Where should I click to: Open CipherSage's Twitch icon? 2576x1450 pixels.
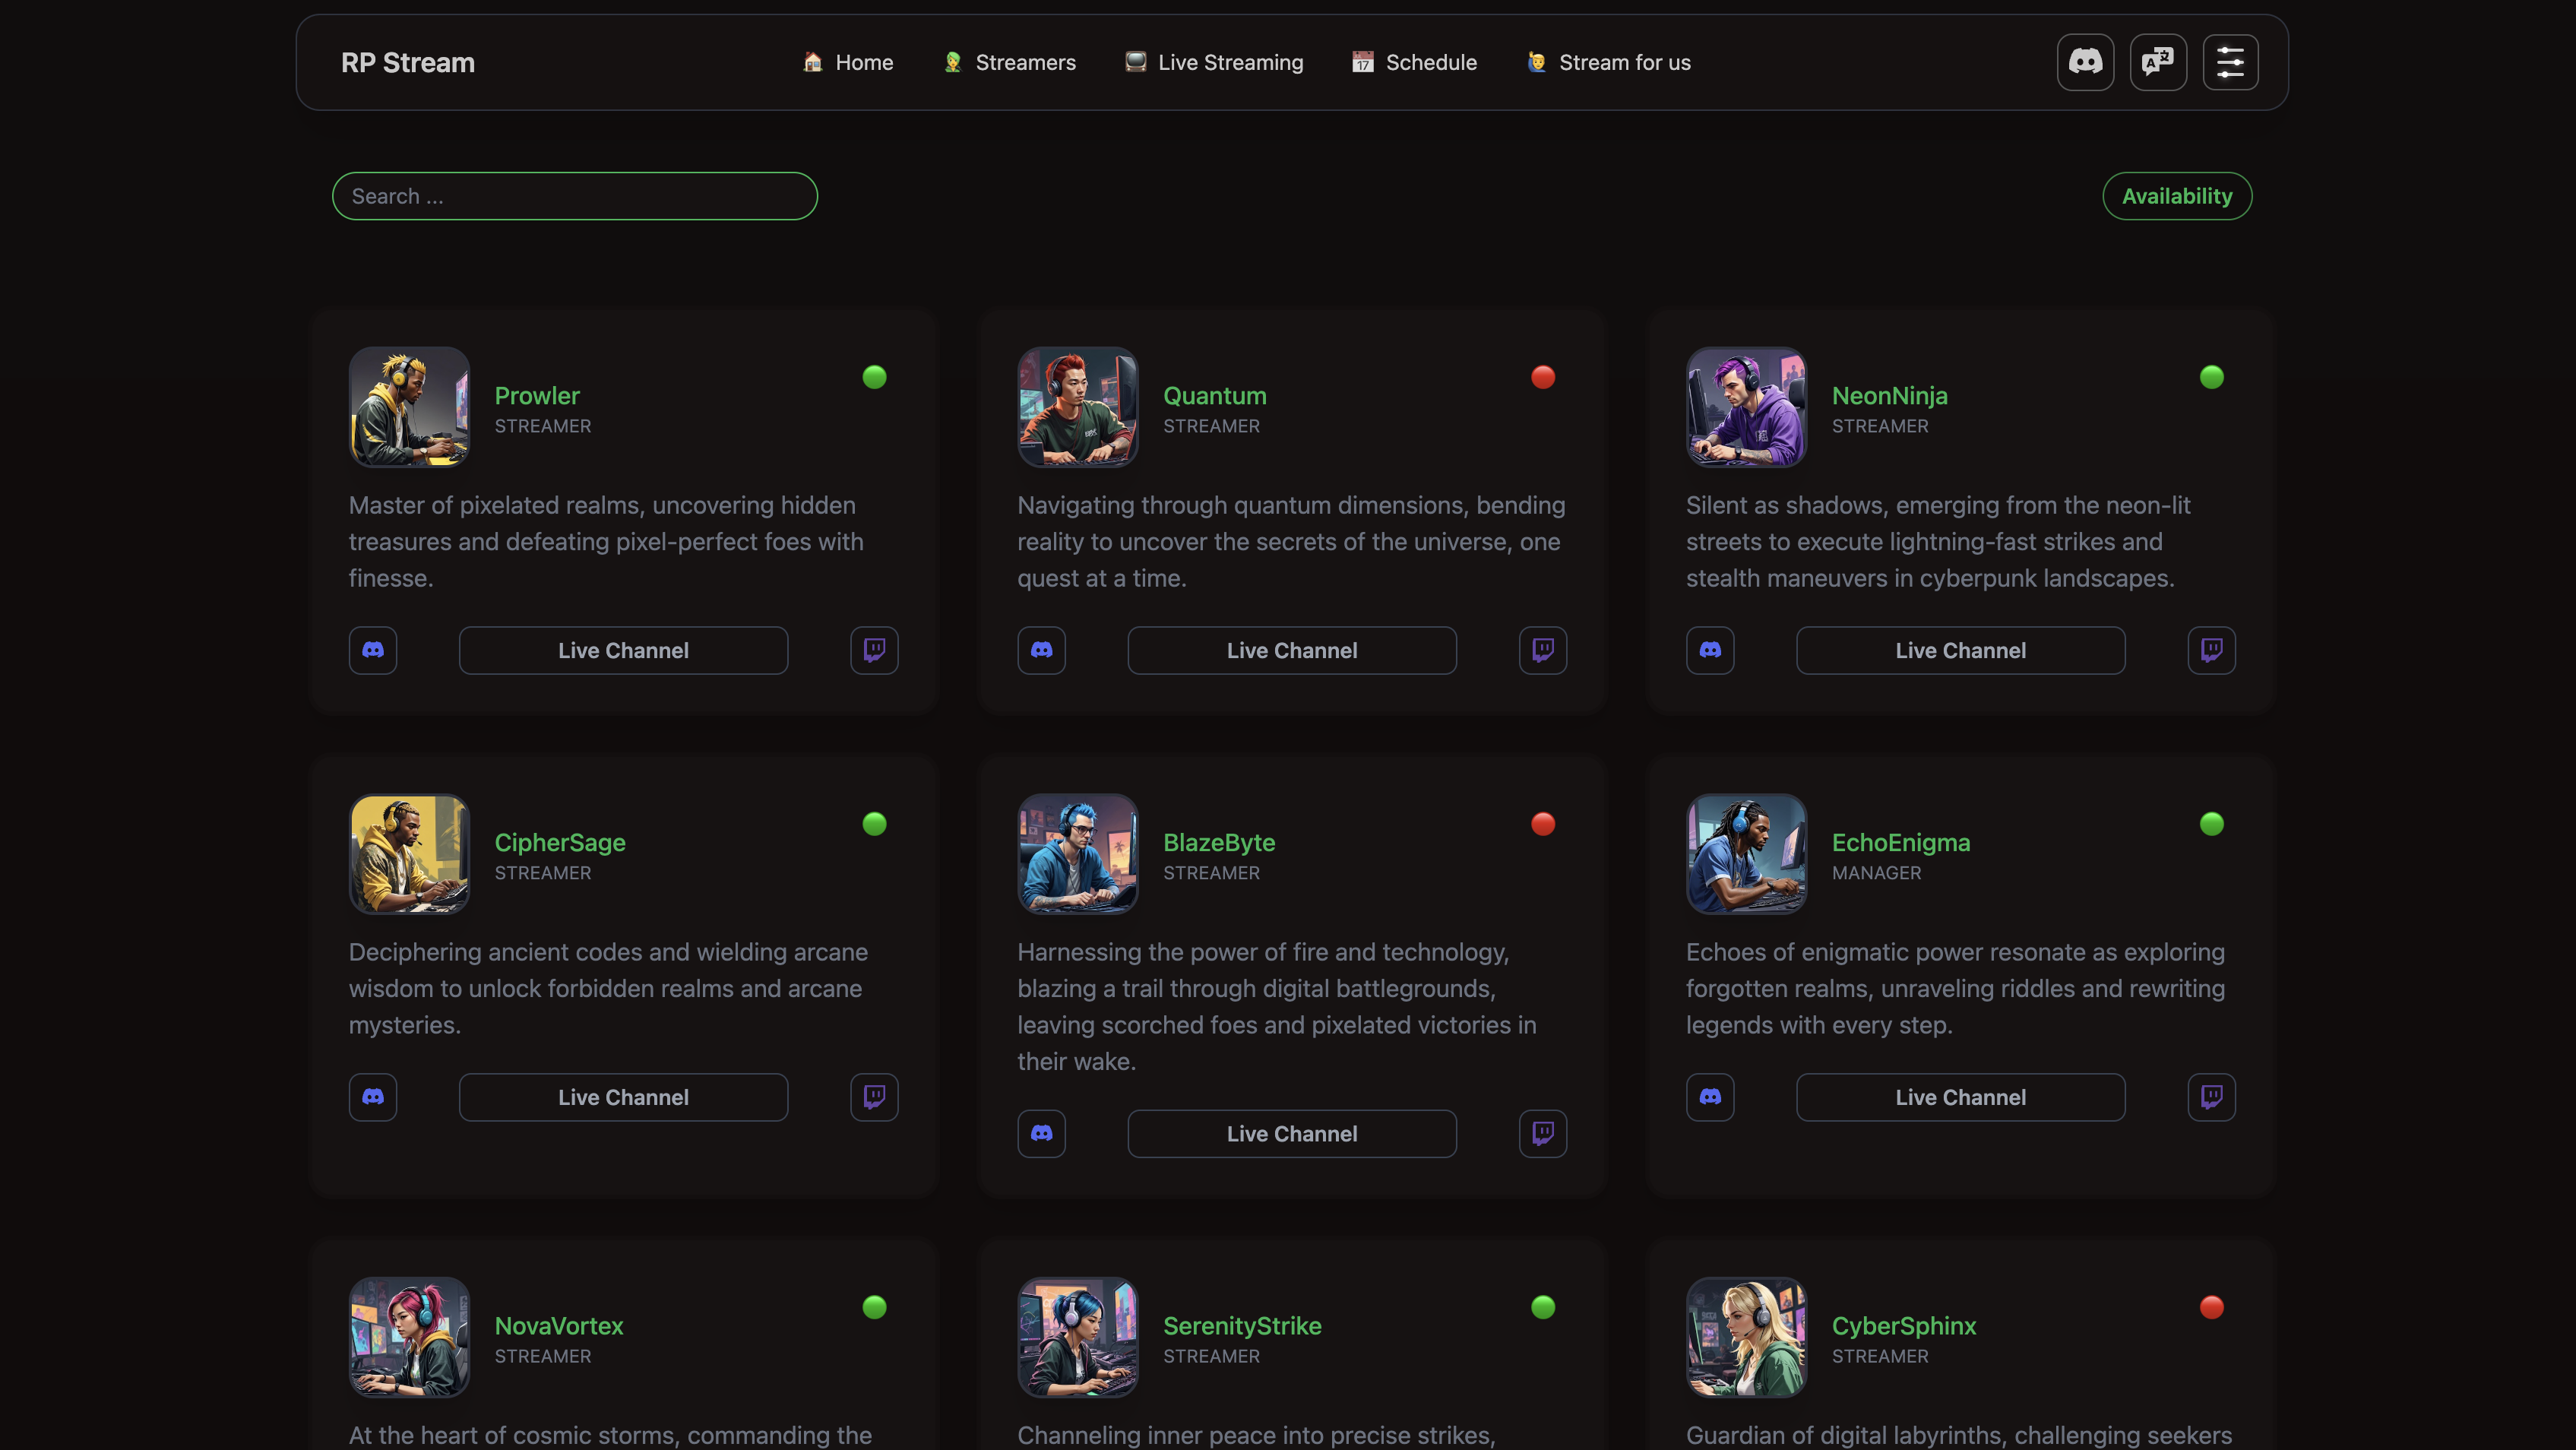[874, 1097]
